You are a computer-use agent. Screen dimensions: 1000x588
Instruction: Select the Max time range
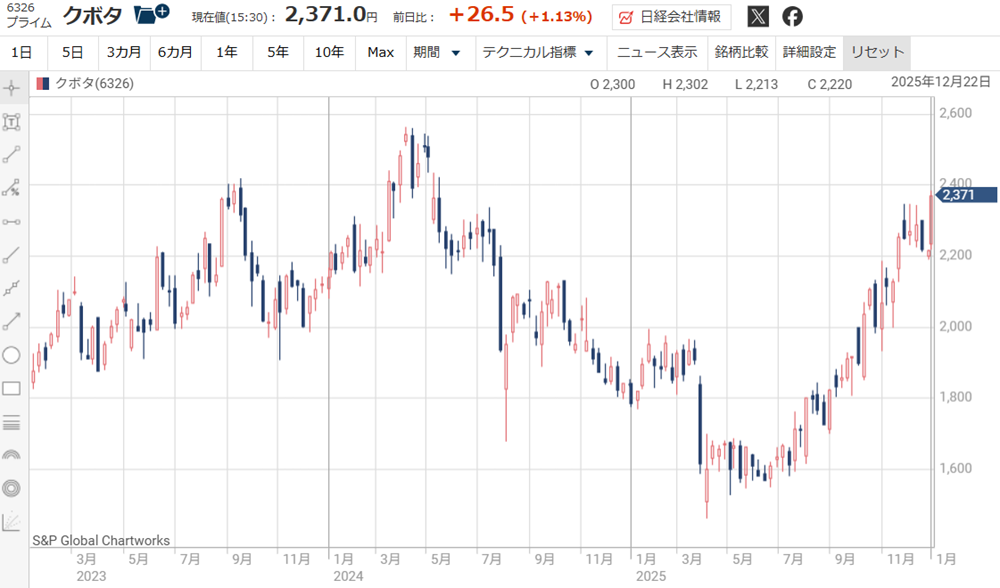point(380,52)
